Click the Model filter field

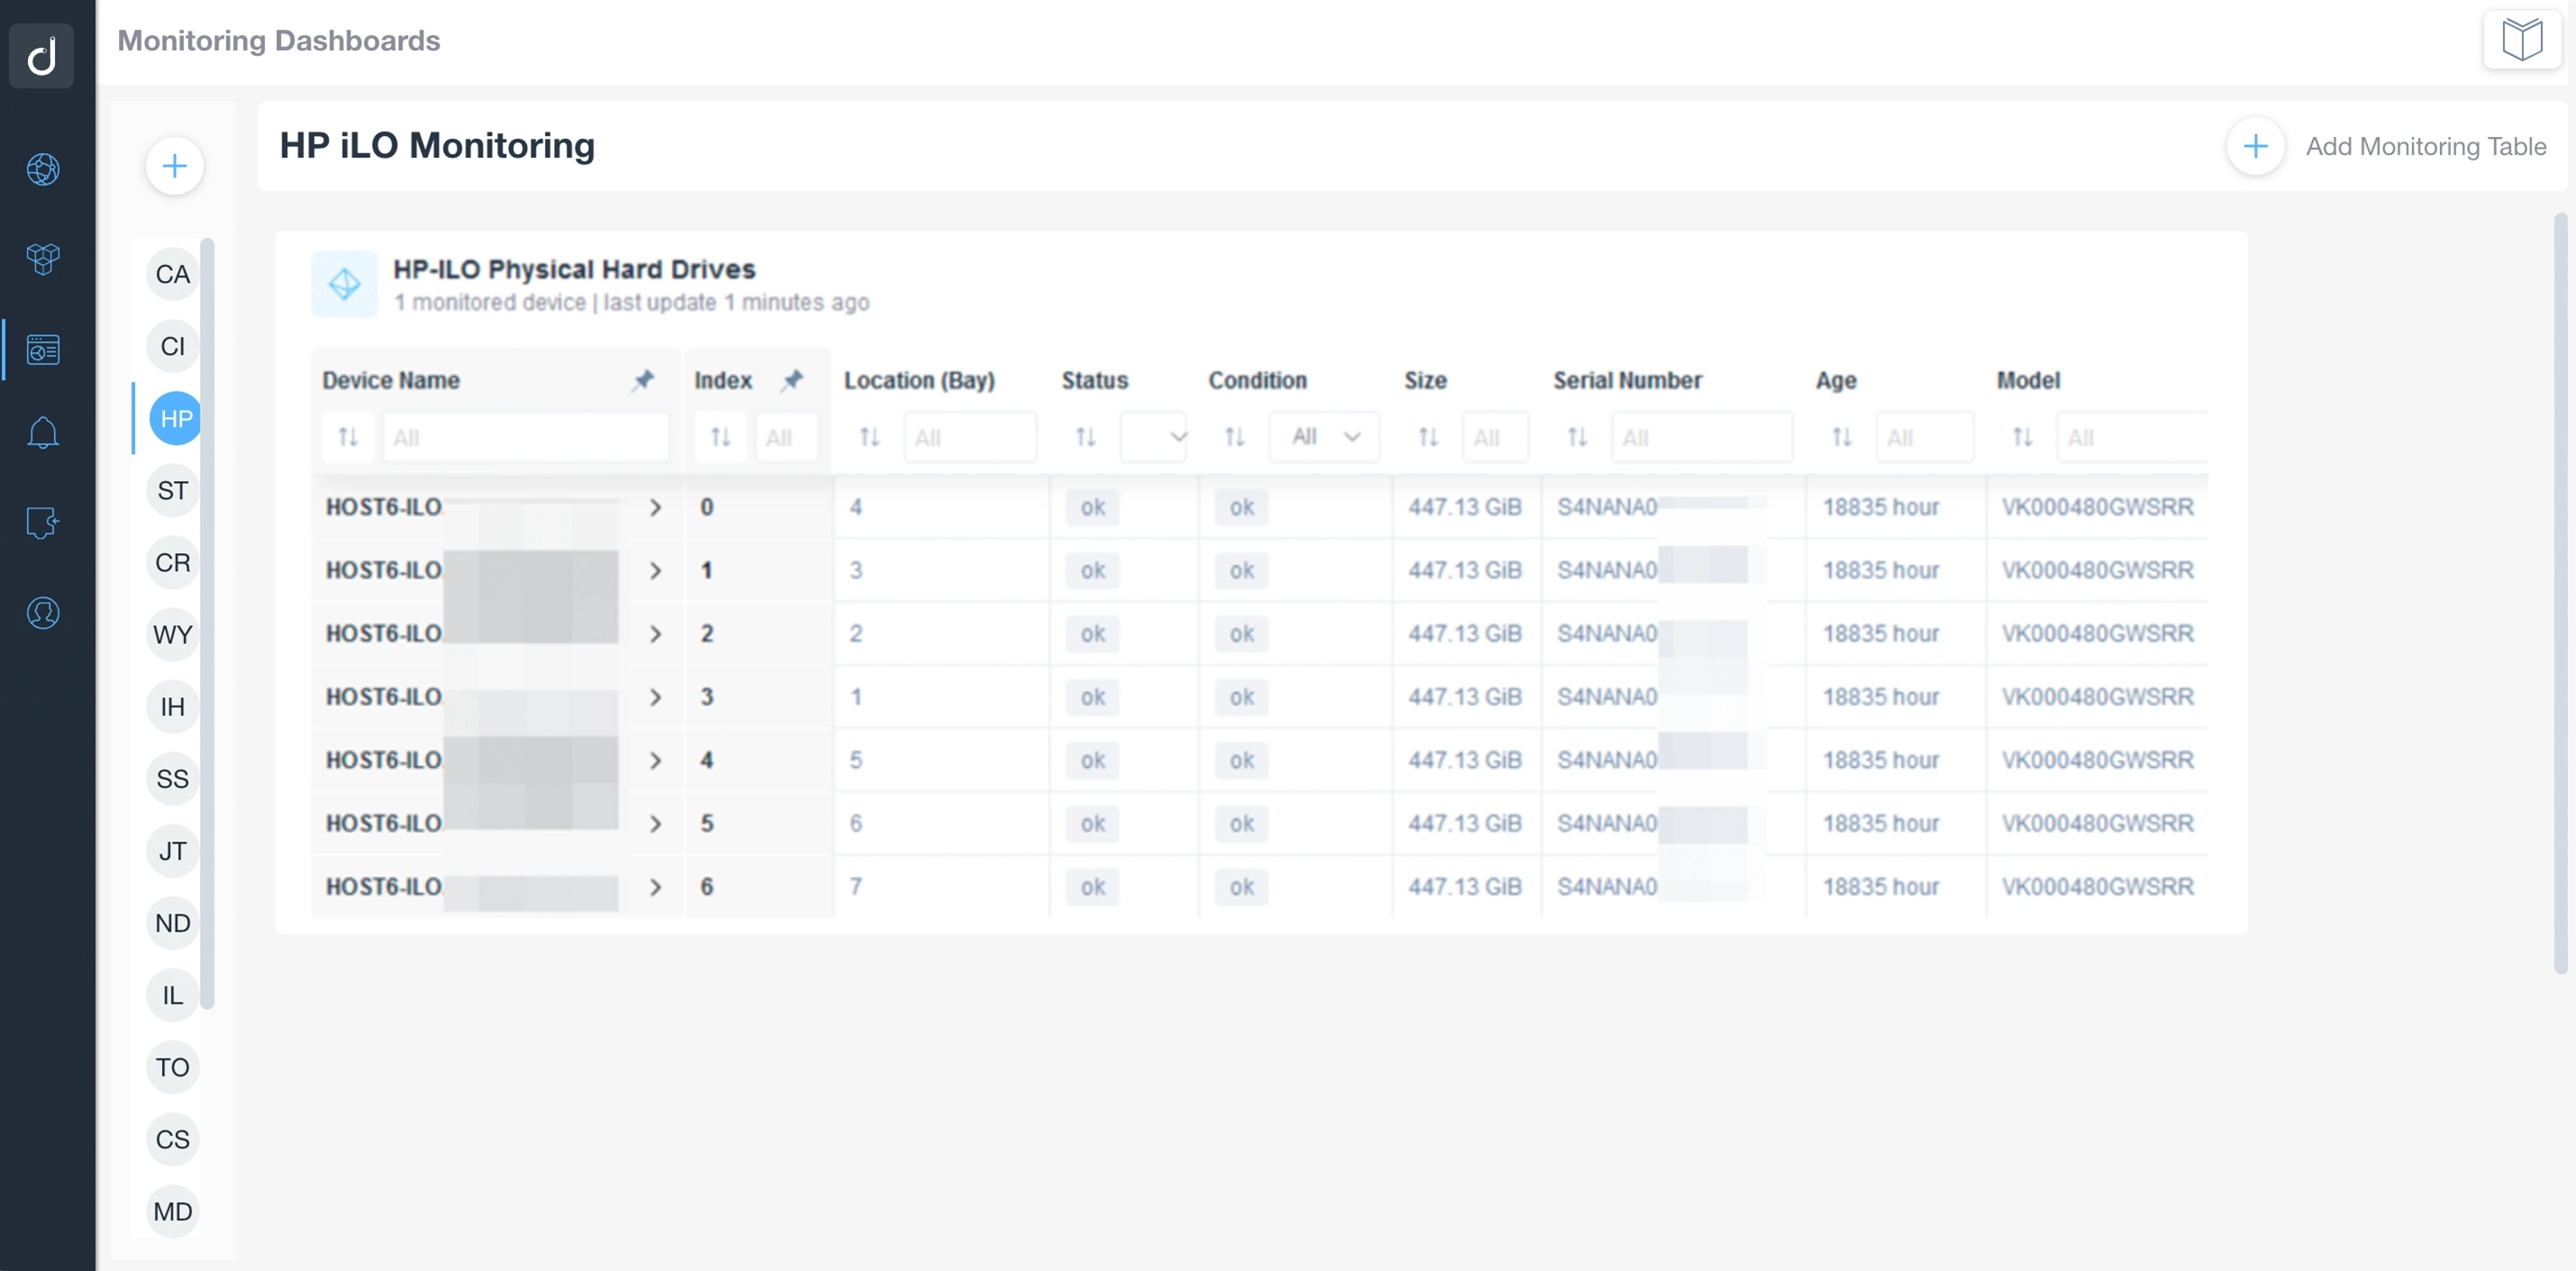point(2132,437)
